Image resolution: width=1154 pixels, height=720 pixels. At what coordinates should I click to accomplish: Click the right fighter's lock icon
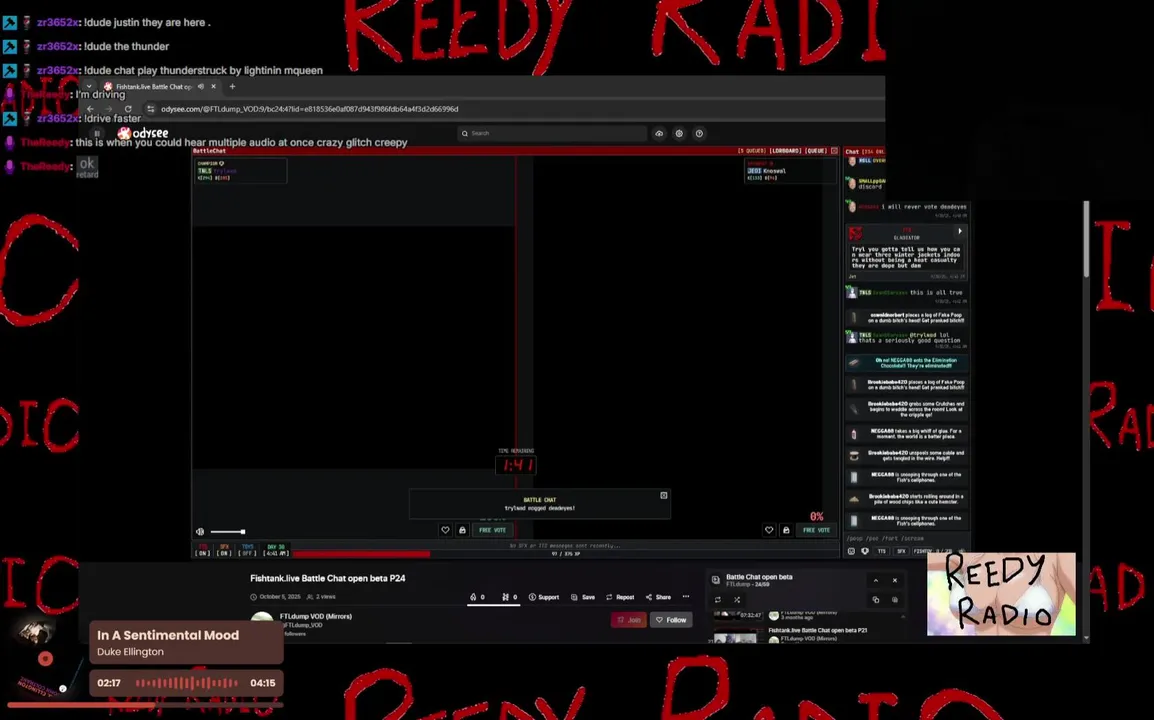click(786, 530)
